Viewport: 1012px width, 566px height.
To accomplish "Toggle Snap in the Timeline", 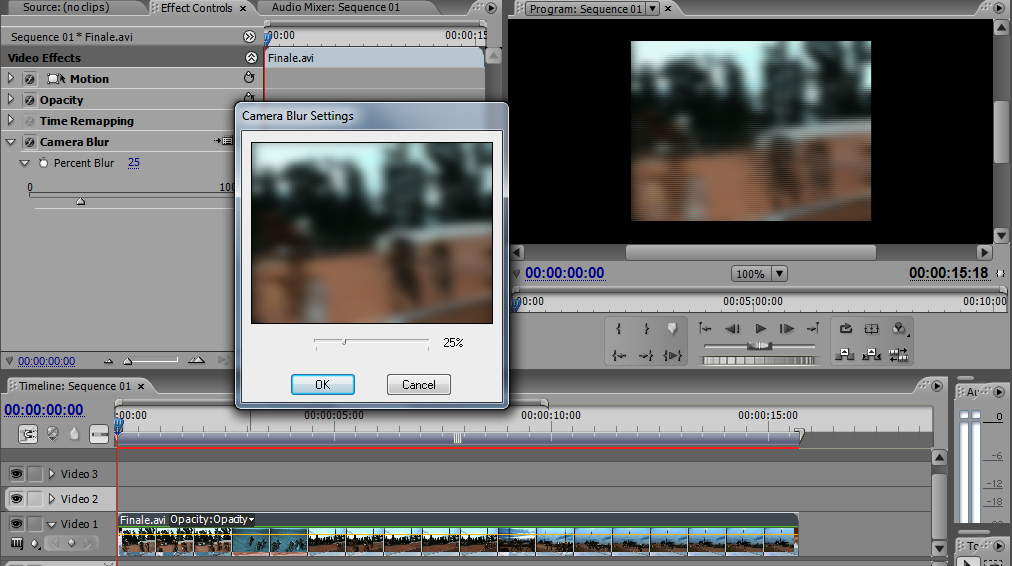I will (x=28, y=434).
